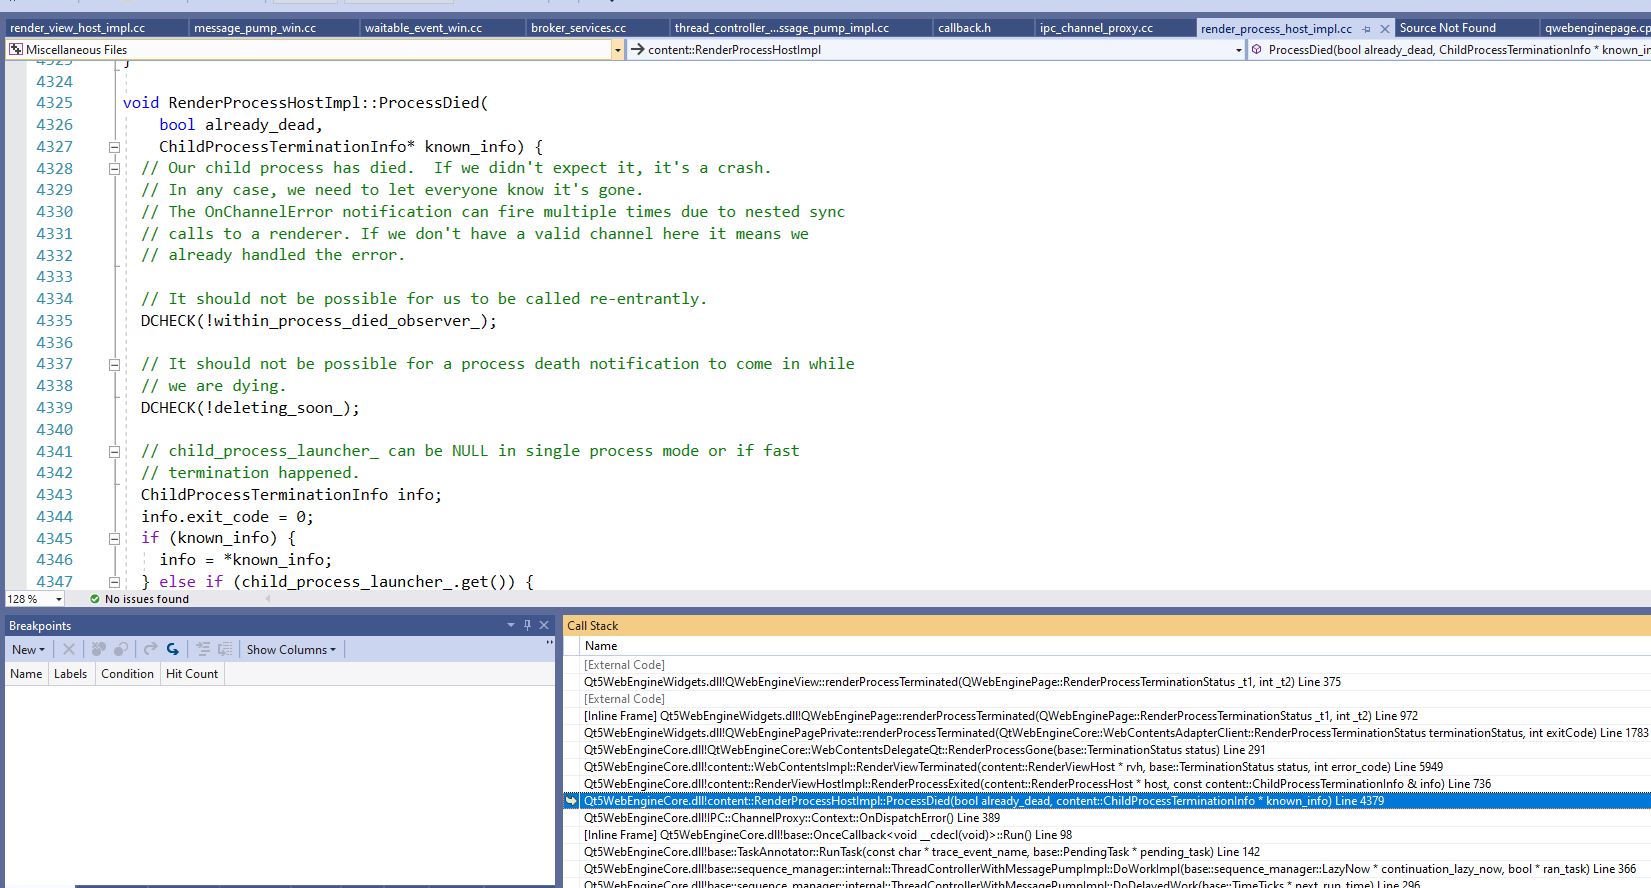The width and height of the screenshot is (1651, 888).
Task: Click the No issues found checkmark icon
Action: (94, 599)
